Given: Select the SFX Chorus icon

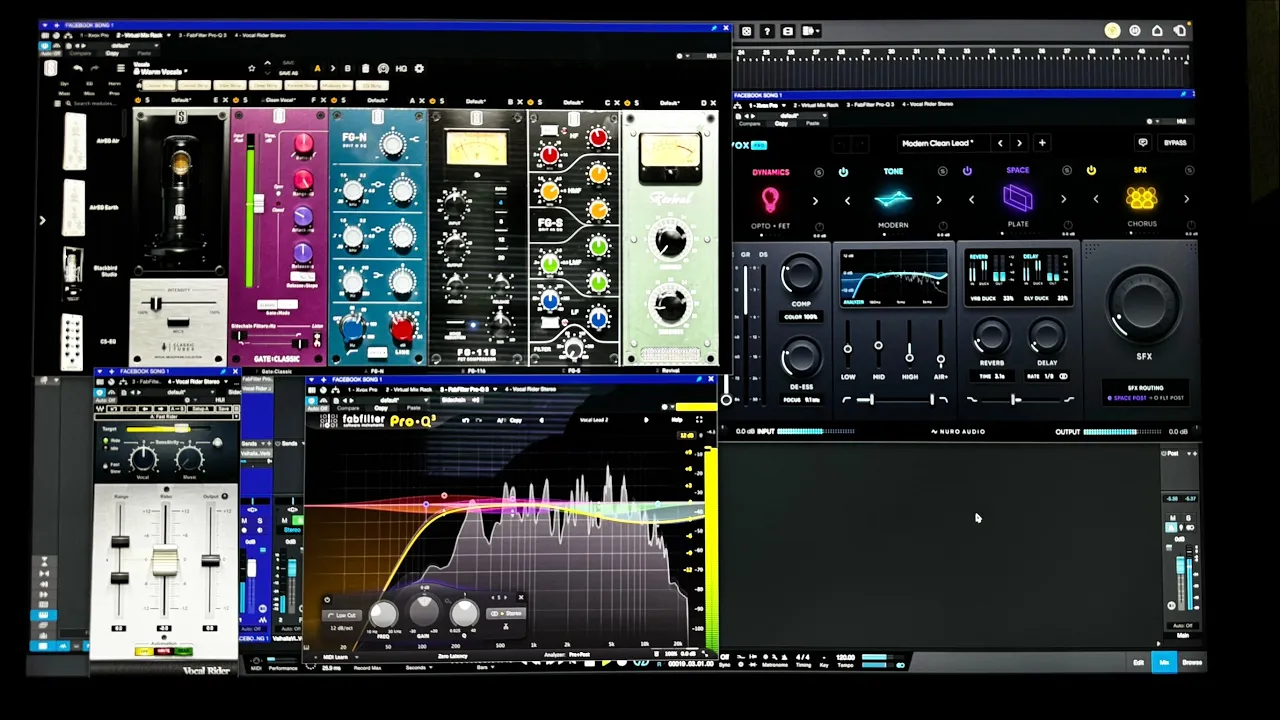Looking at the screenshot, I should click(1142, 198).
